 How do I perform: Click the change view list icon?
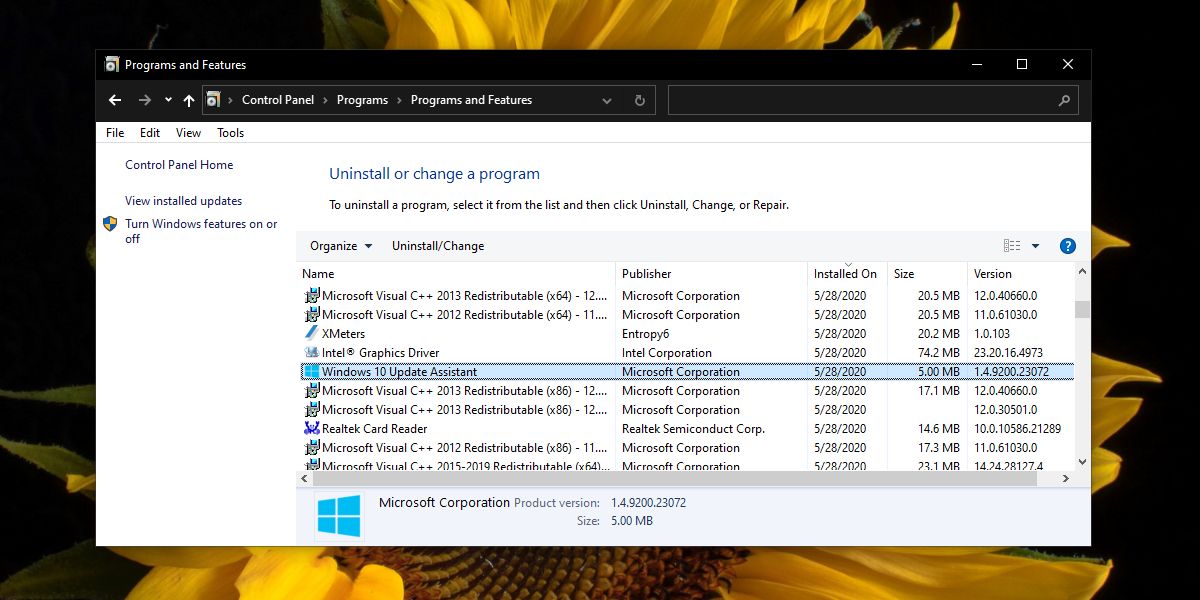pos(1012,246)
